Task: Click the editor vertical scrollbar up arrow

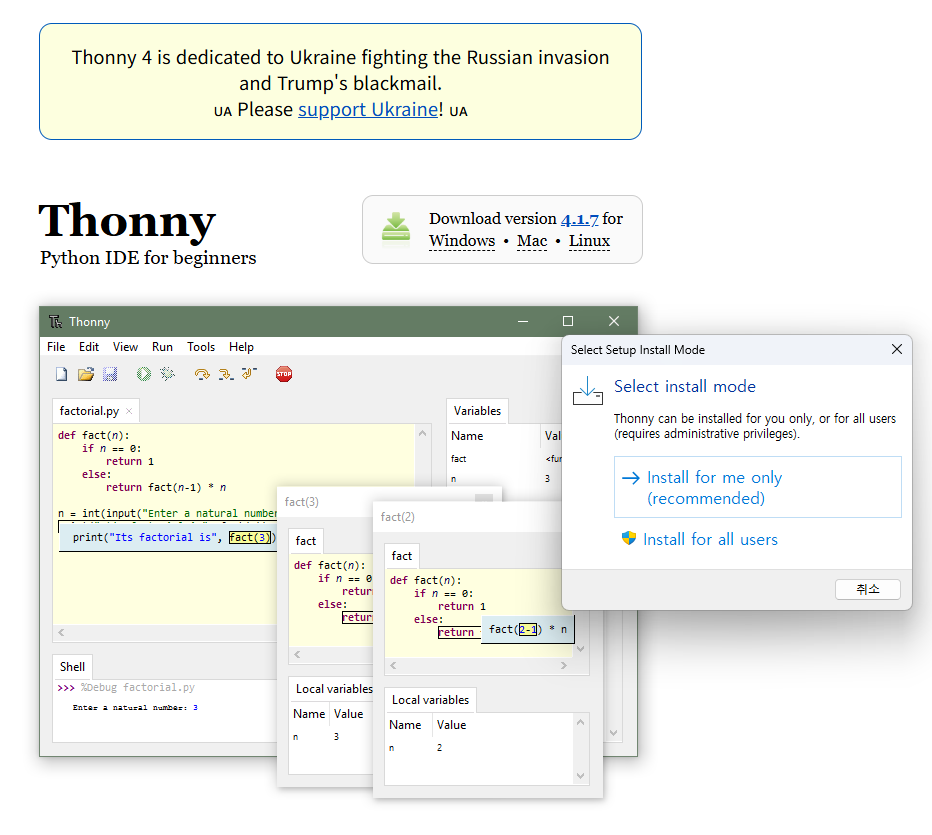Action: tap(423, 433)
